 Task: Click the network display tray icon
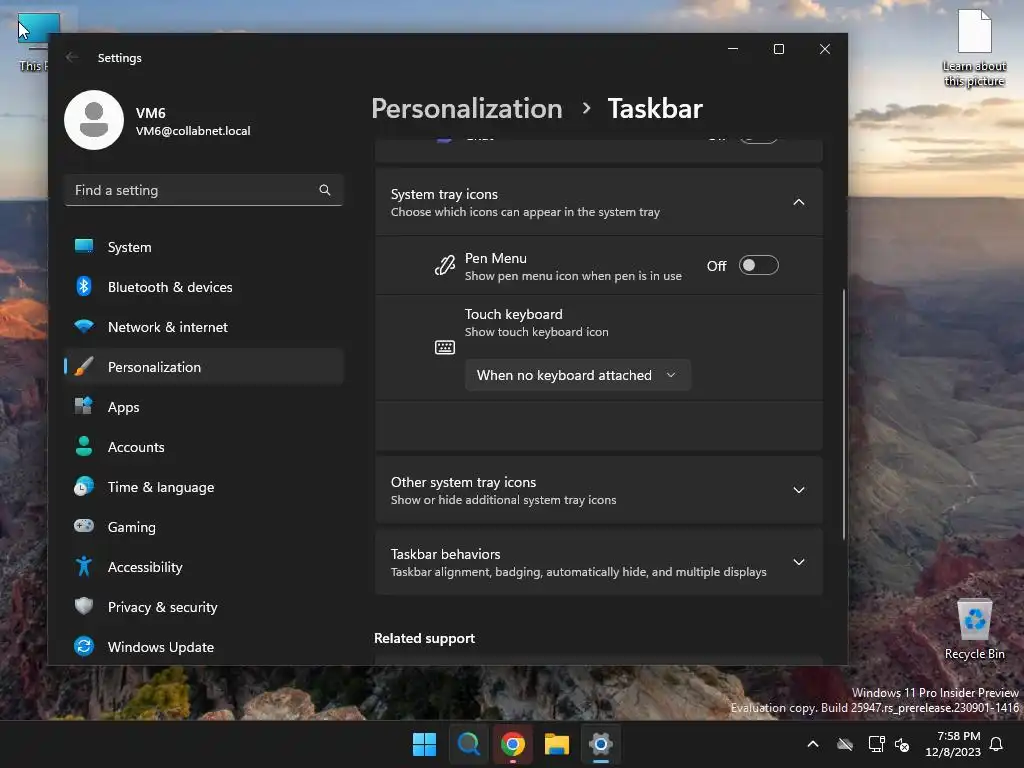click(x=876, y=744)
